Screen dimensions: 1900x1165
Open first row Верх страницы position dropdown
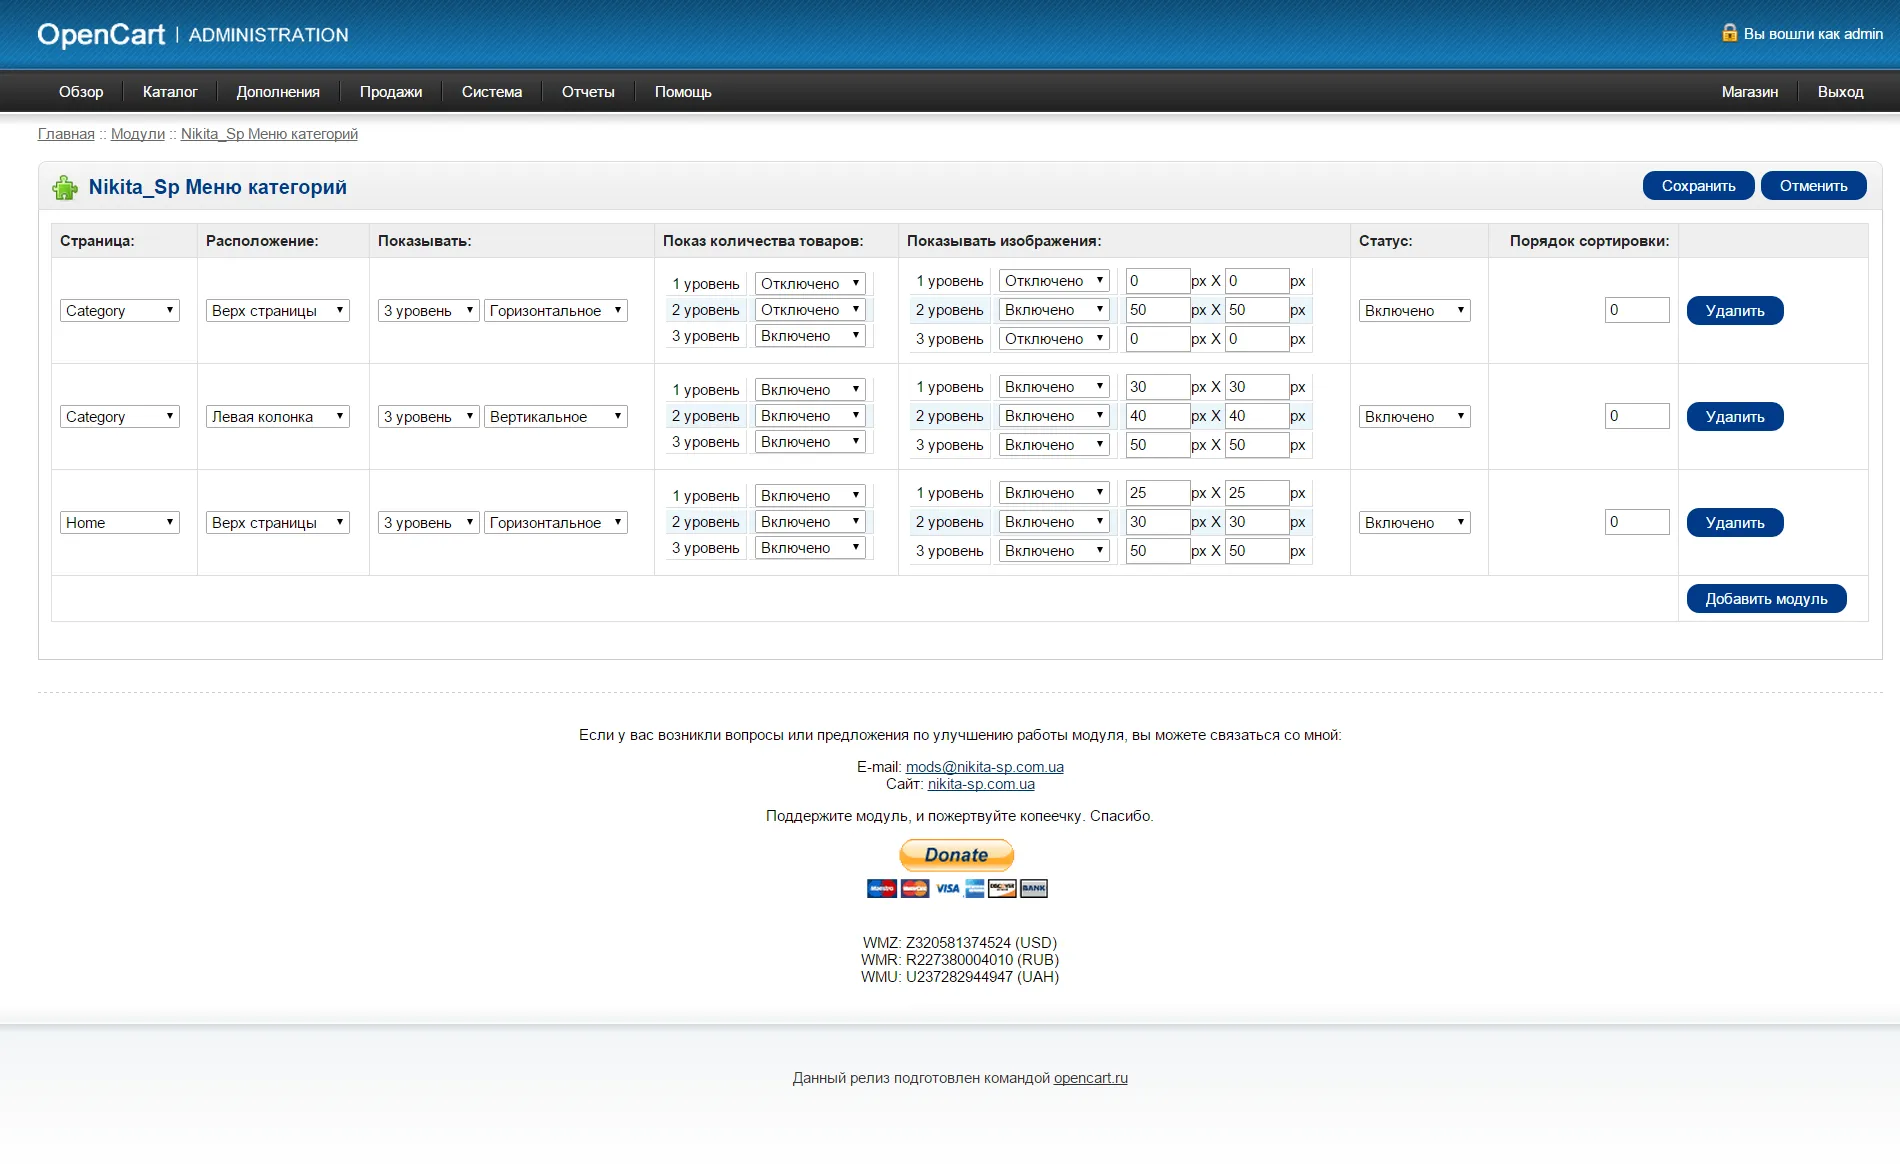[278, 311]
